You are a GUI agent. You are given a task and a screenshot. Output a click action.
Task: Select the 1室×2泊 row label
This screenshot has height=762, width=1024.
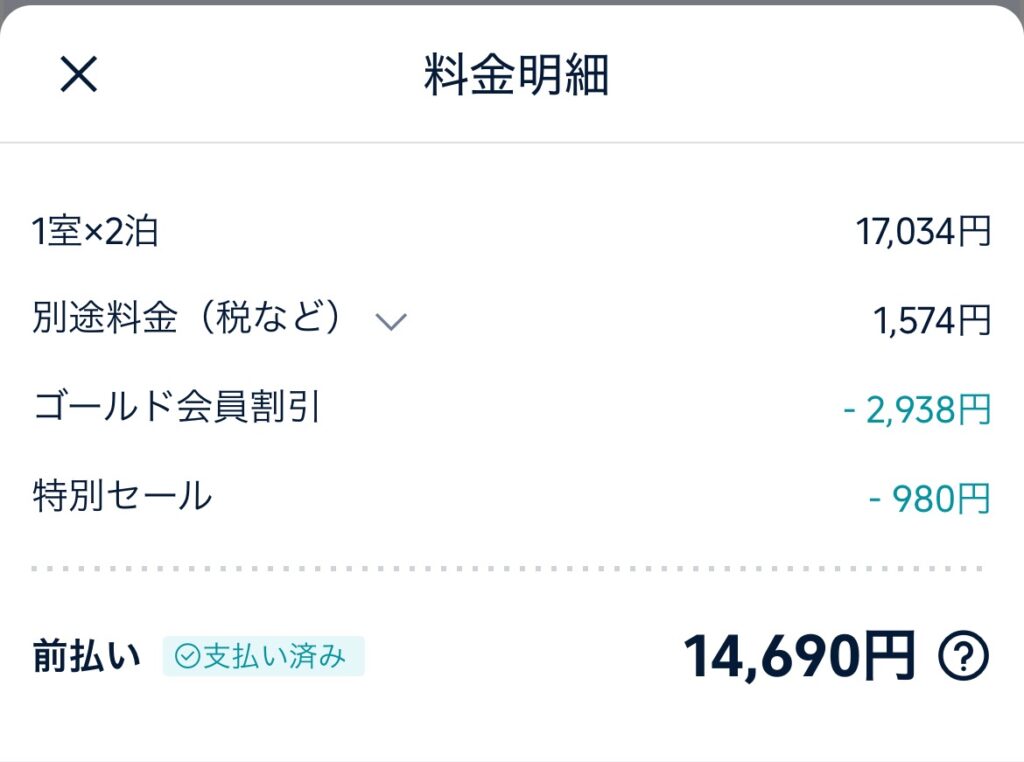click(95, 231)
